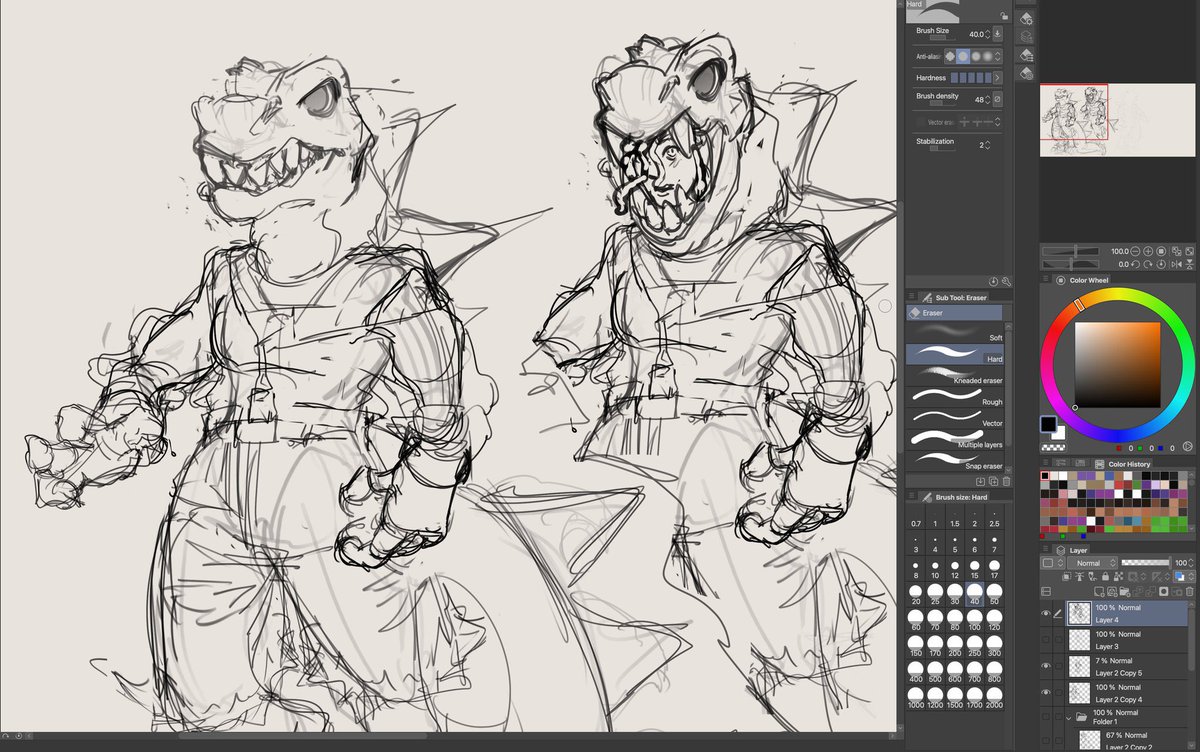Duplicate the selected sub tool icon
The width and height of the screenshot is (1200, 752).
pos(994,482)
